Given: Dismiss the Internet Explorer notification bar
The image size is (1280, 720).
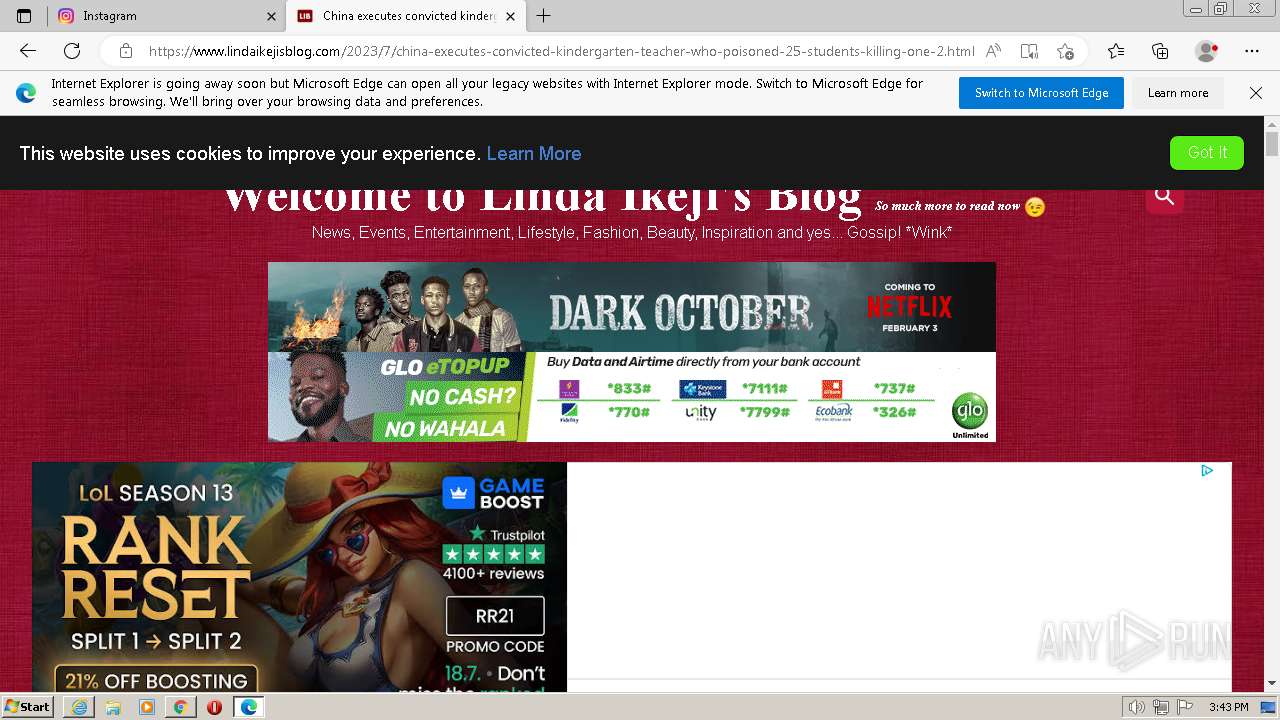Looking at the screenshot, I should pyautogui.click(x=1256, y=93).
